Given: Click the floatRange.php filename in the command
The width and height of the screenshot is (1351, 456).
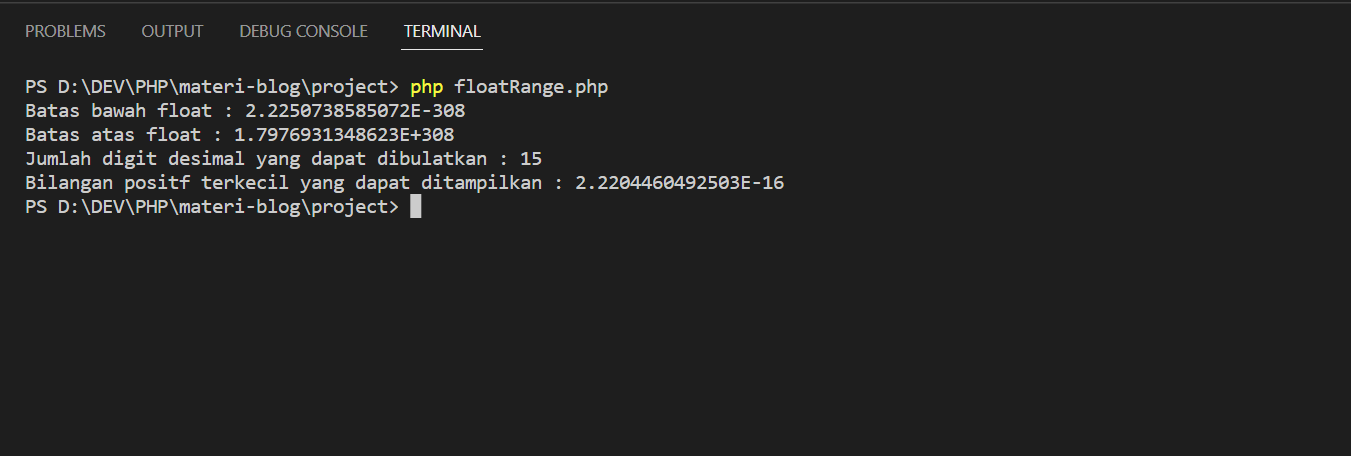Looking at the screenshot, I should click(531, 87).
